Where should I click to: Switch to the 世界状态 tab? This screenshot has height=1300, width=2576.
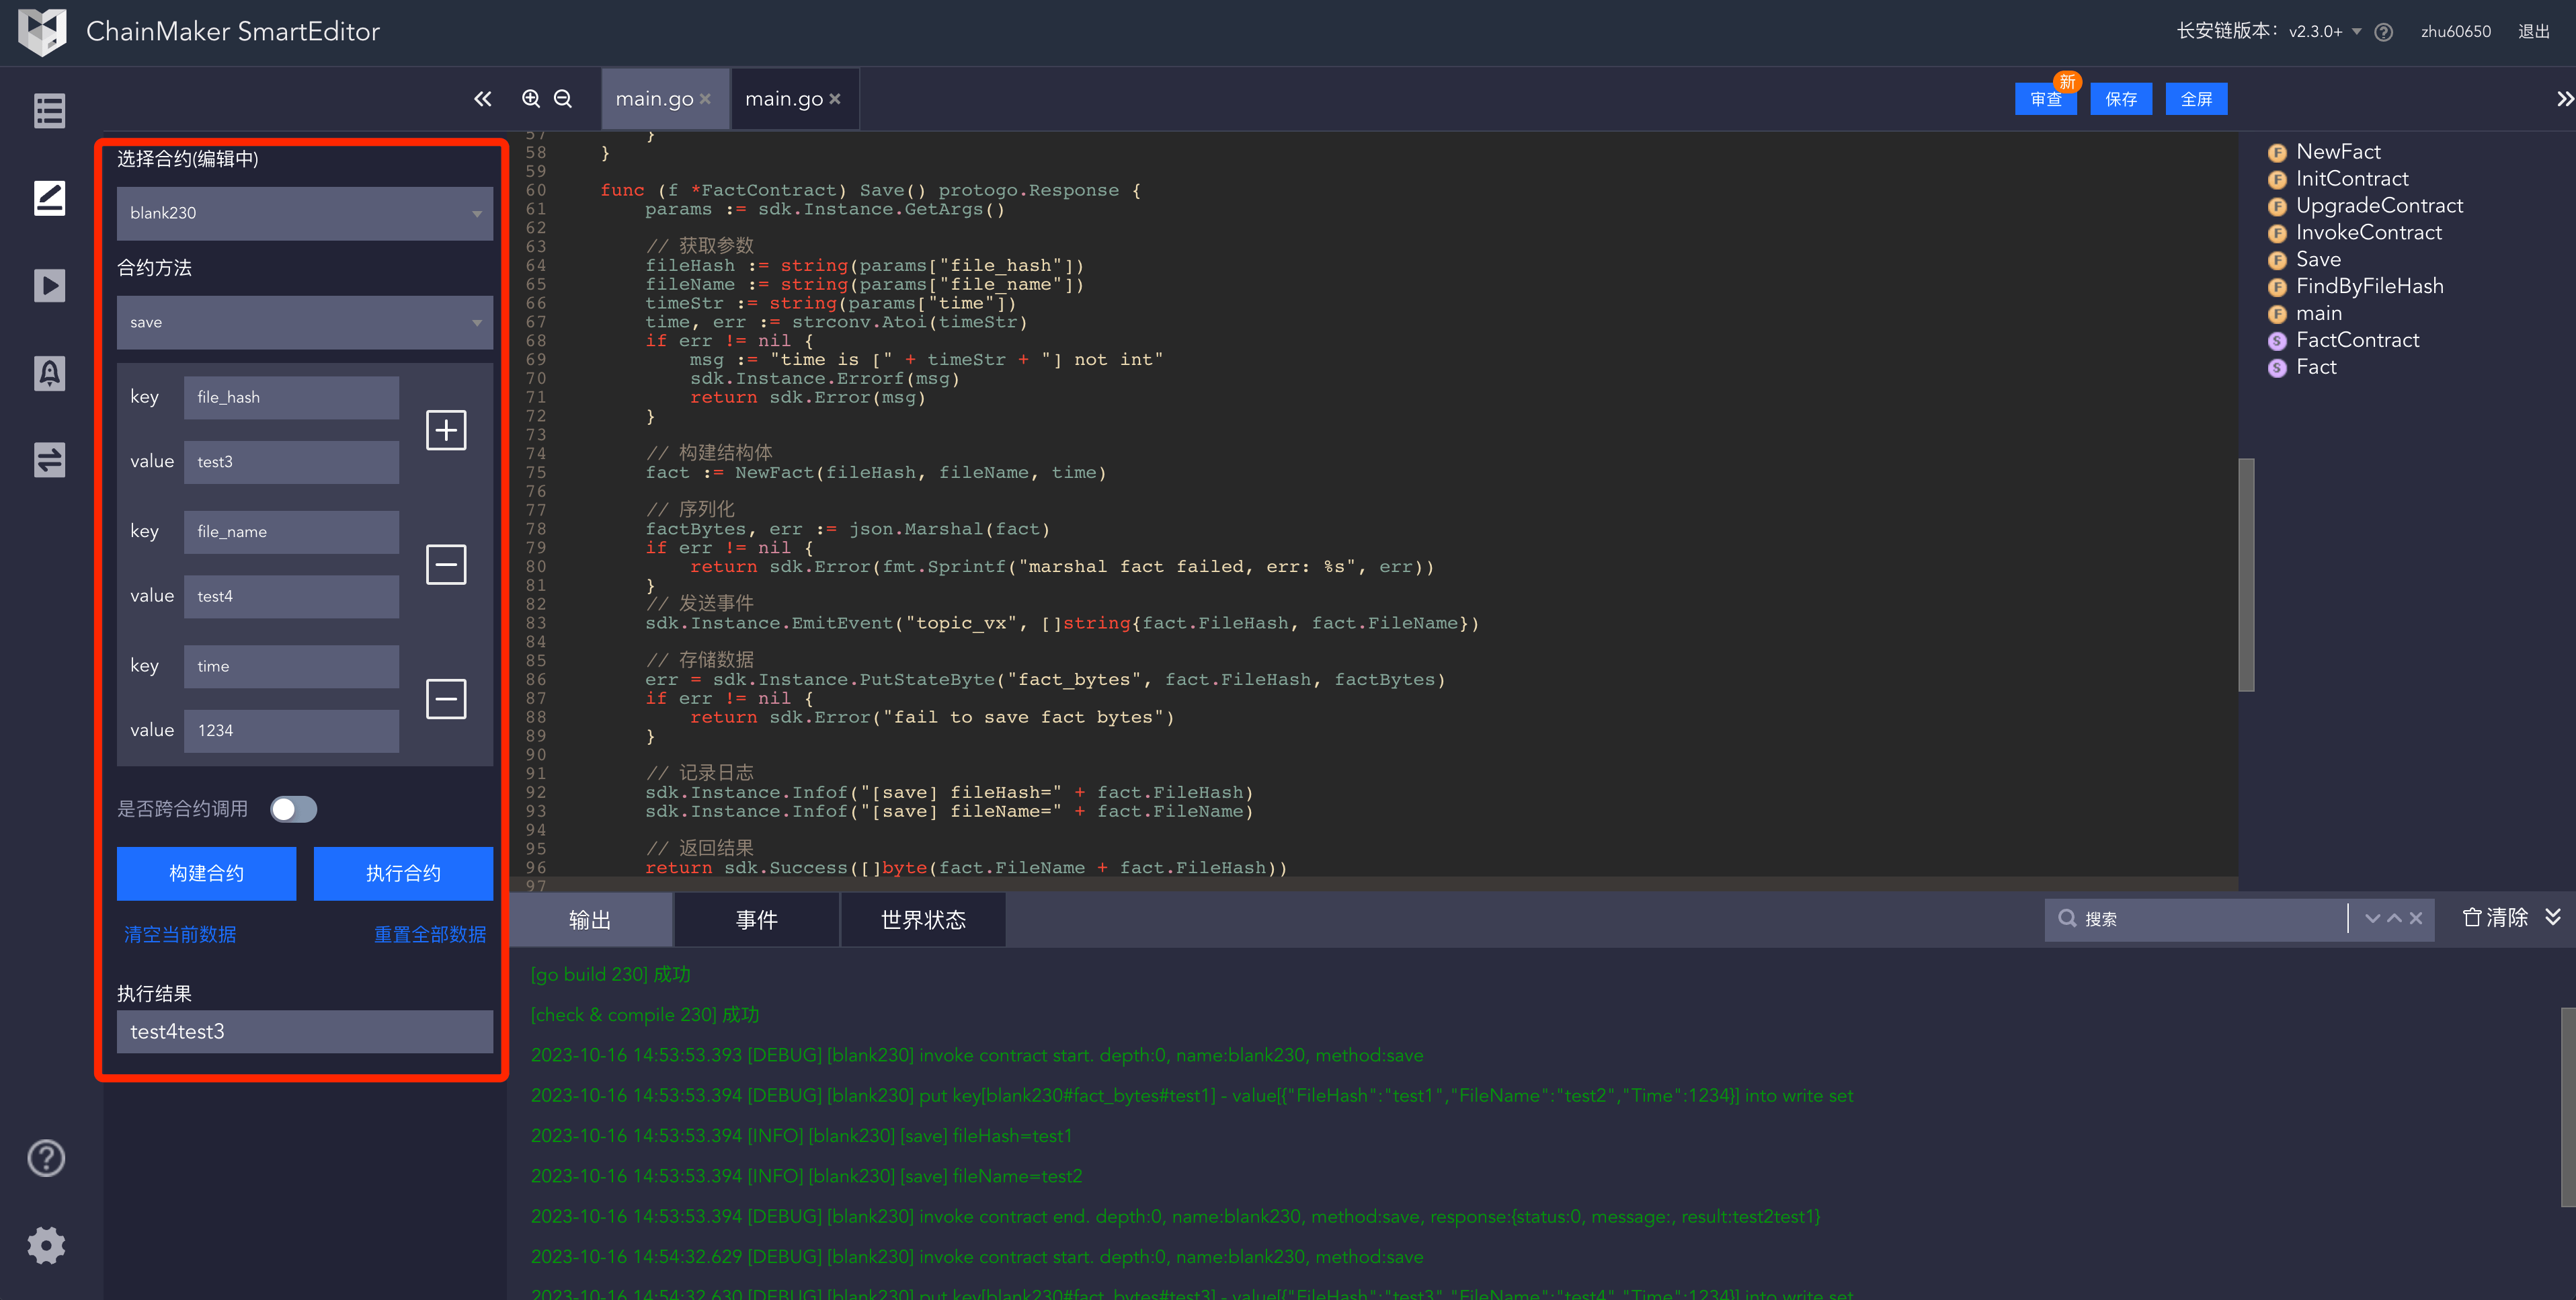pos(922,919)
